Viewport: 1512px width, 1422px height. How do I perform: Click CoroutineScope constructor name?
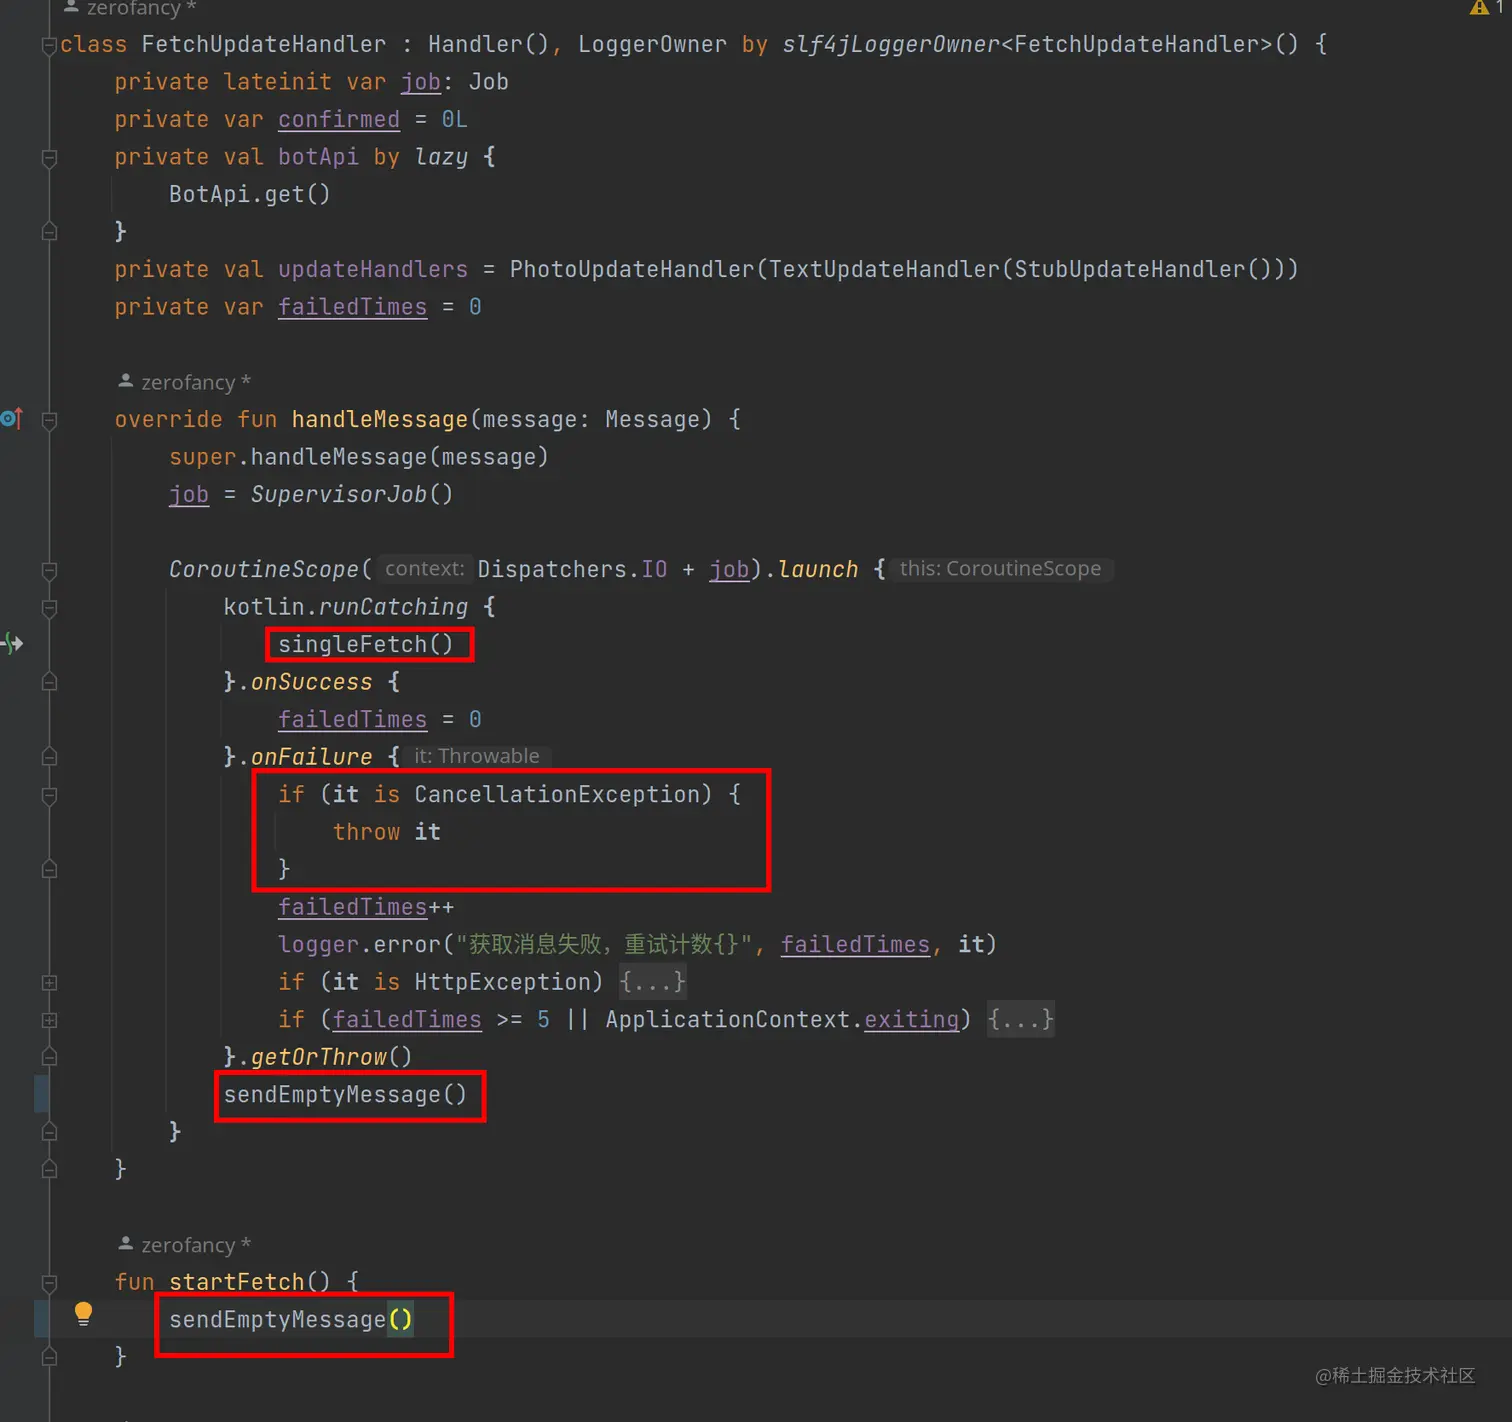pos(263,569)
